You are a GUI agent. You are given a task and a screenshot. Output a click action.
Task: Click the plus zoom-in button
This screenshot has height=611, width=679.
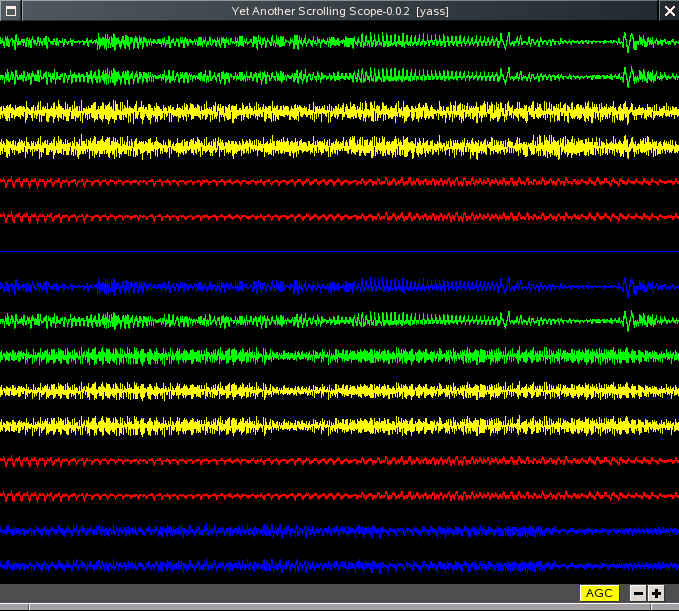(656, 593)
